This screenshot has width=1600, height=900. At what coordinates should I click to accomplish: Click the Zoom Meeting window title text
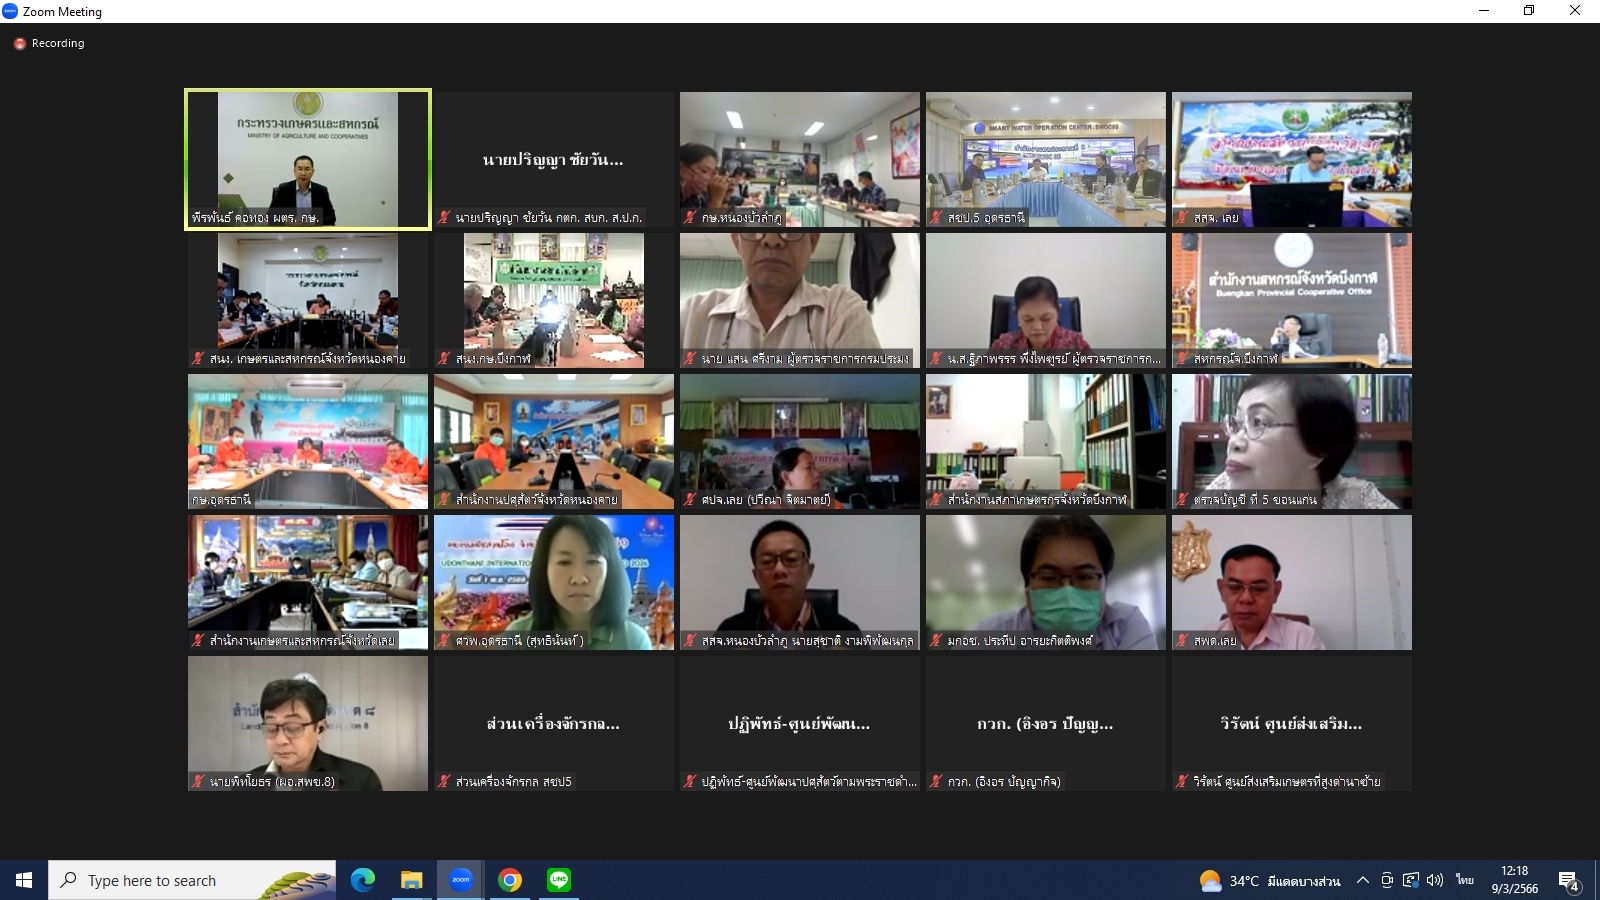point(62,12)
